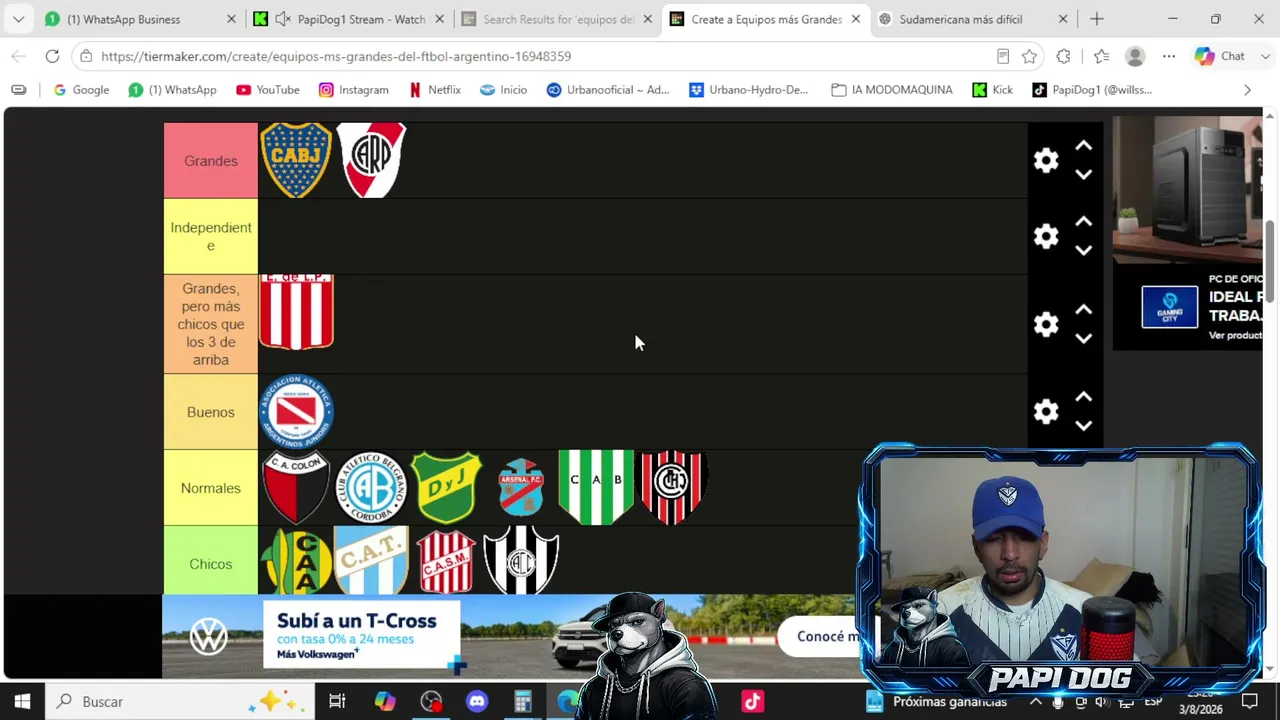The width and height of the screenshot is (1280, 720).
Task: Select the yellow-green CAA Aldosivi crest
Action: pyautogui.click(x=296, y=561)
